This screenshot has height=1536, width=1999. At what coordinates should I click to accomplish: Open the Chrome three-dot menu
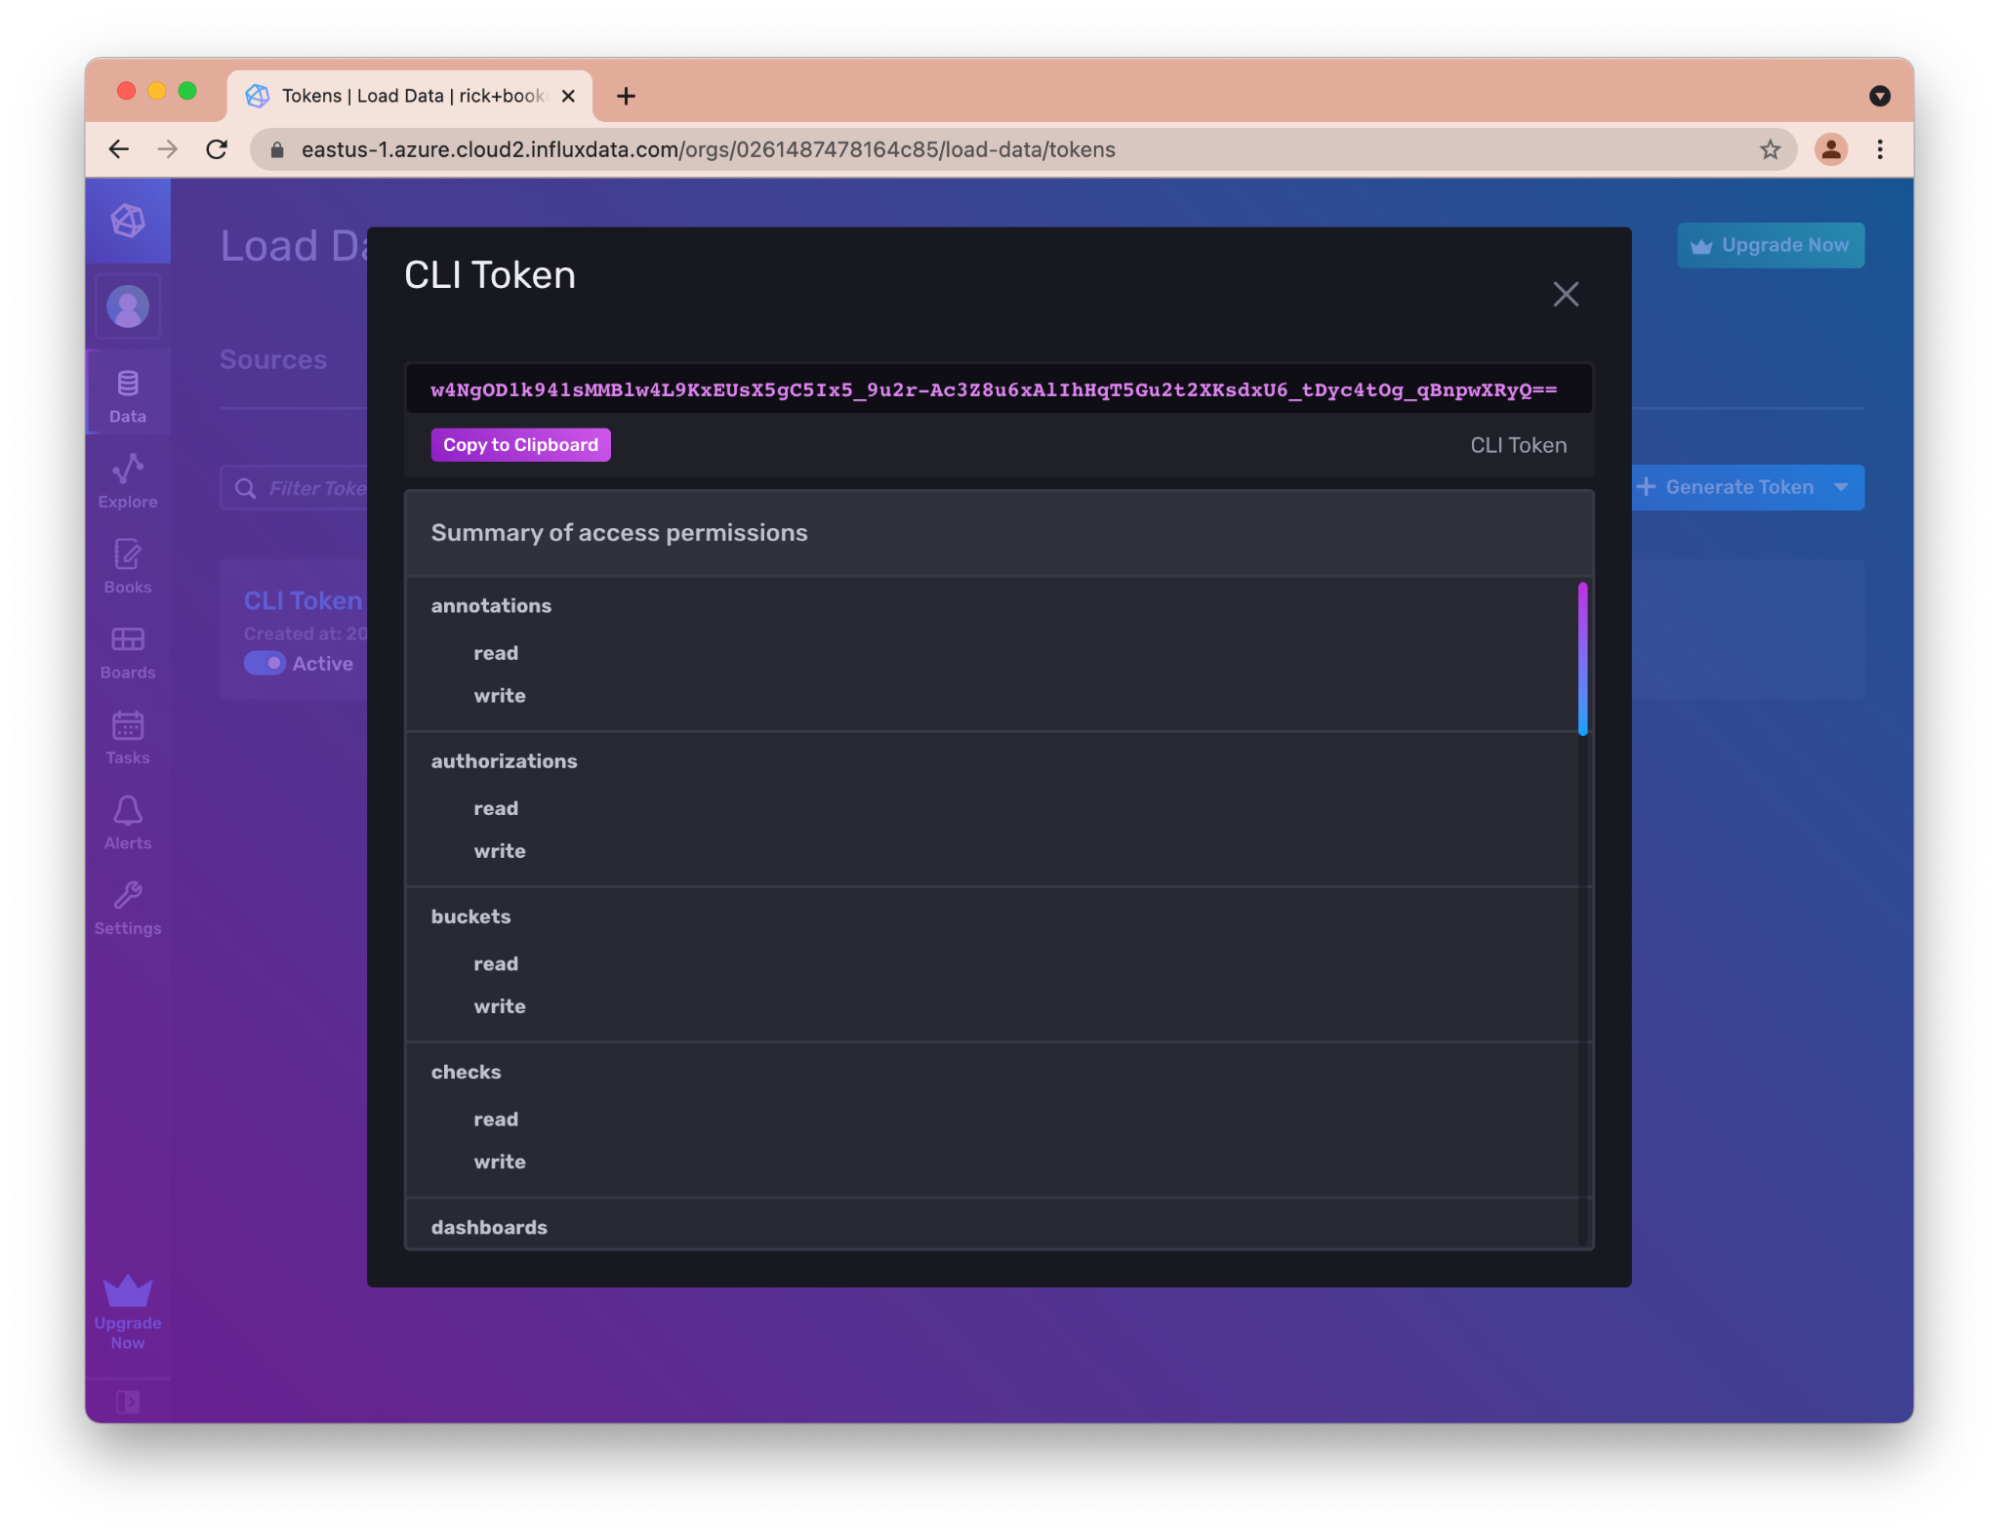(x=1879, y=150)
